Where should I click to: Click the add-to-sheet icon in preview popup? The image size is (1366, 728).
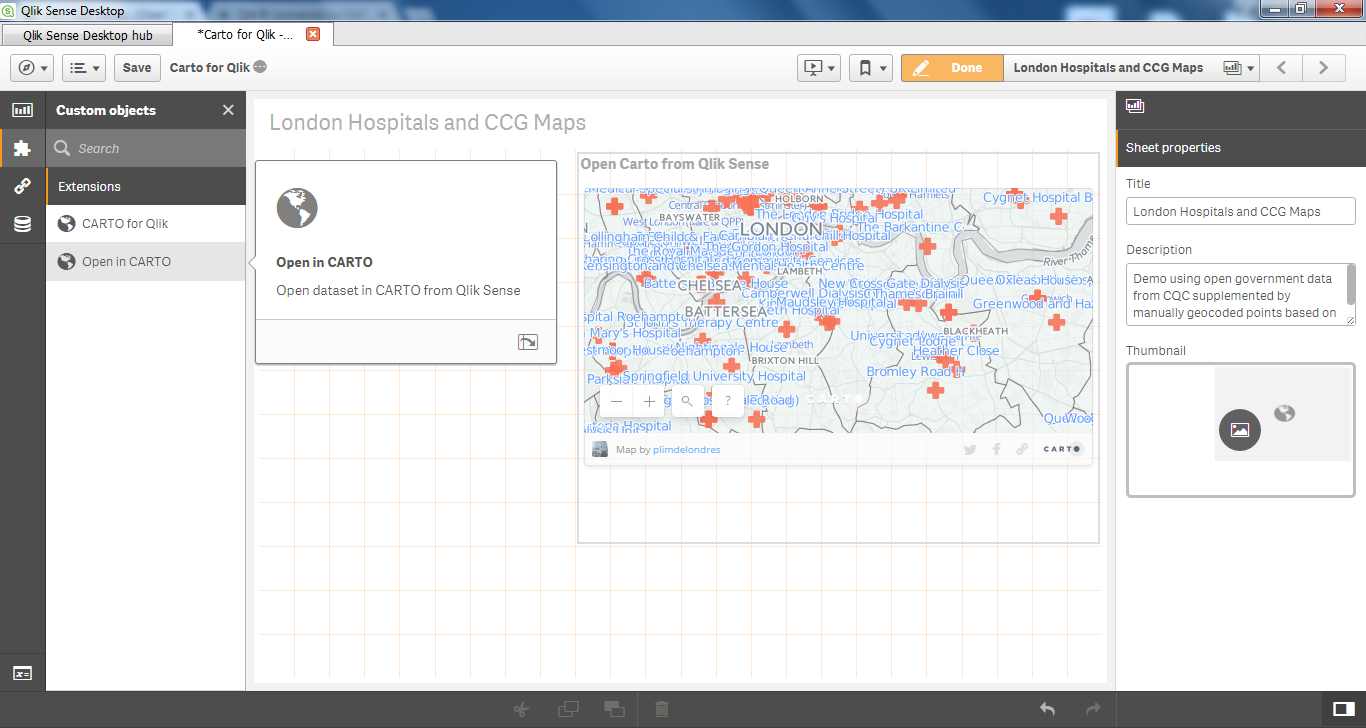coord(528,342)
